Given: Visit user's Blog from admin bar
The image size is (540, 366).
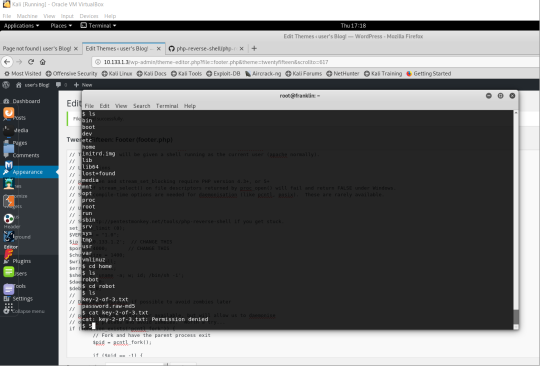Looking at the screenshot, I should [33, 85].
